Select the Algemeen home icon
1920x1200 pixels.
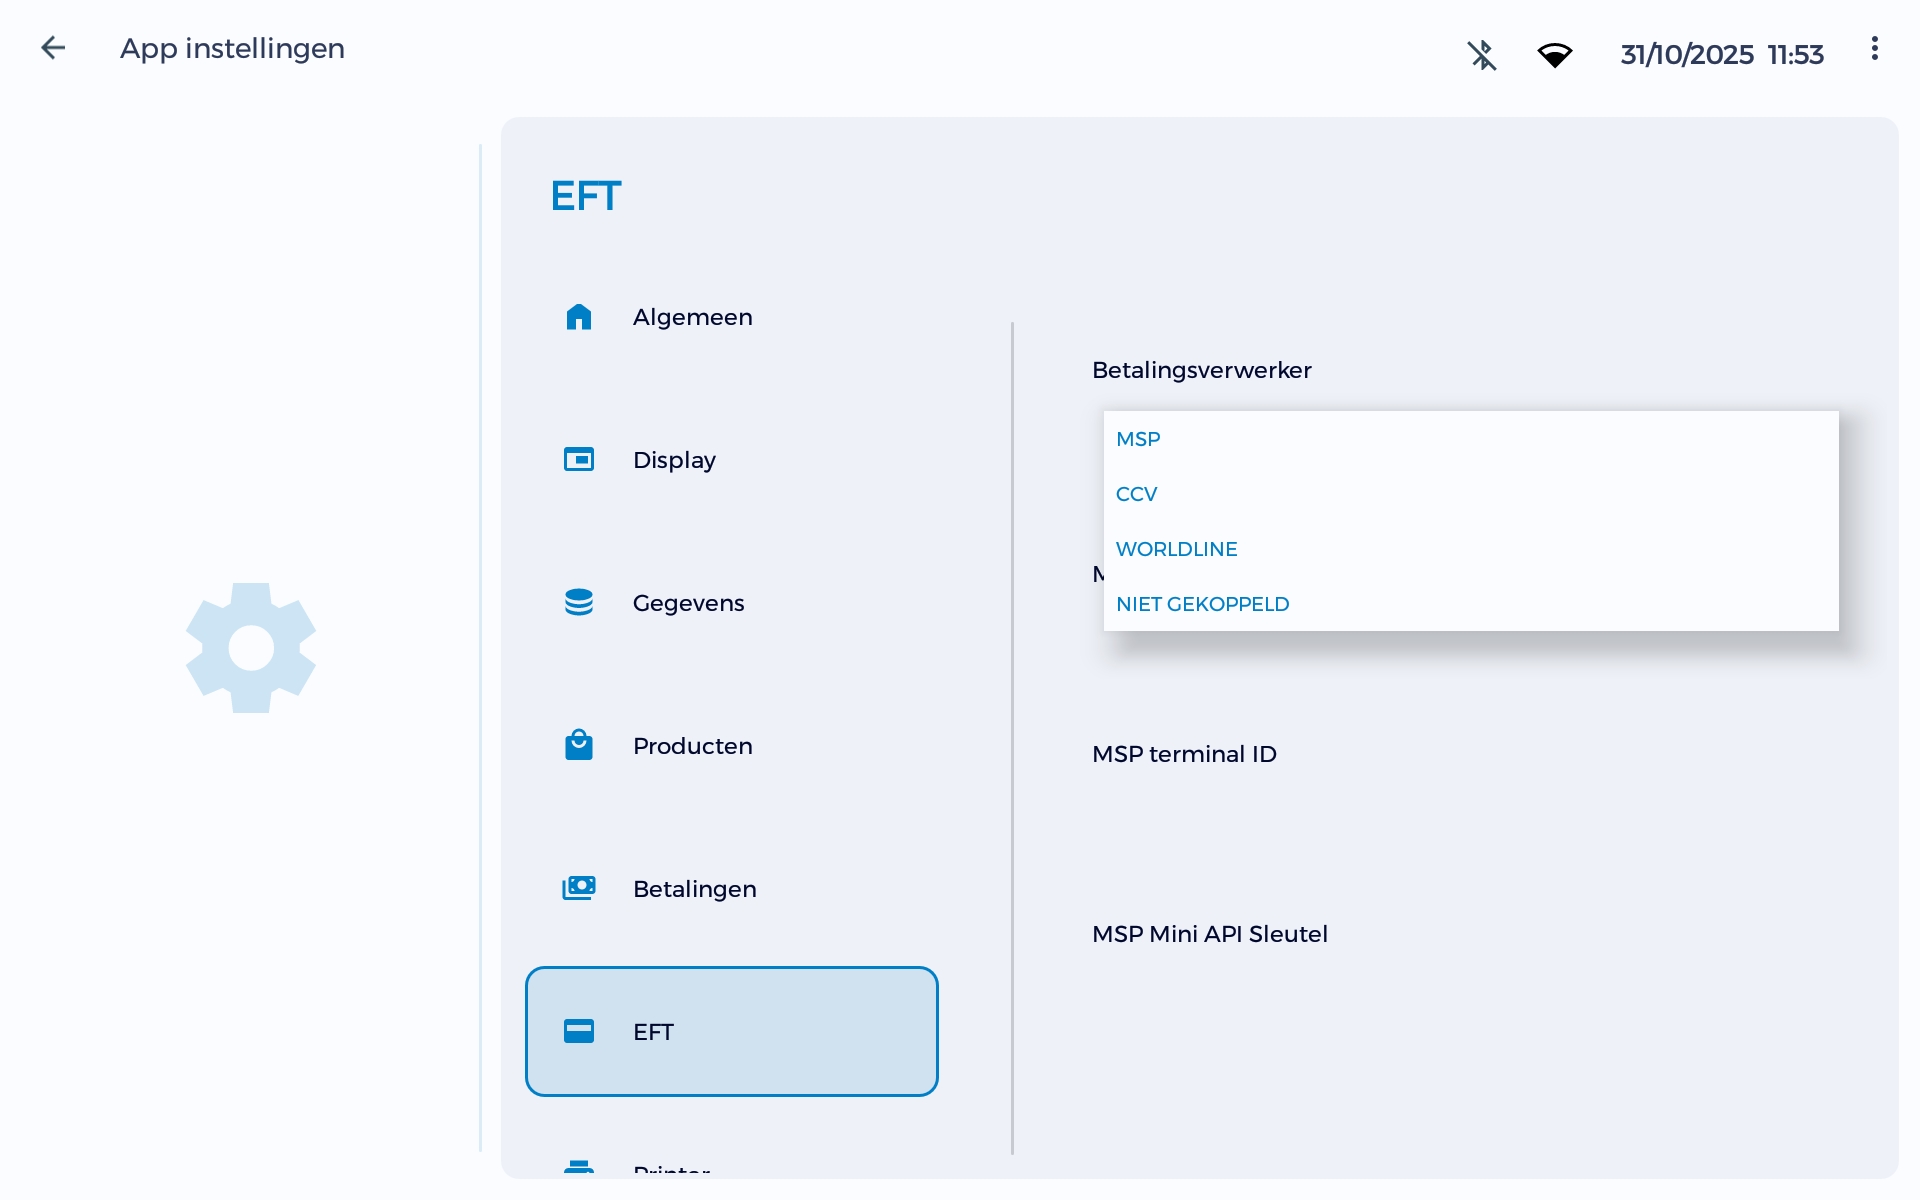(x=580, y=317)
